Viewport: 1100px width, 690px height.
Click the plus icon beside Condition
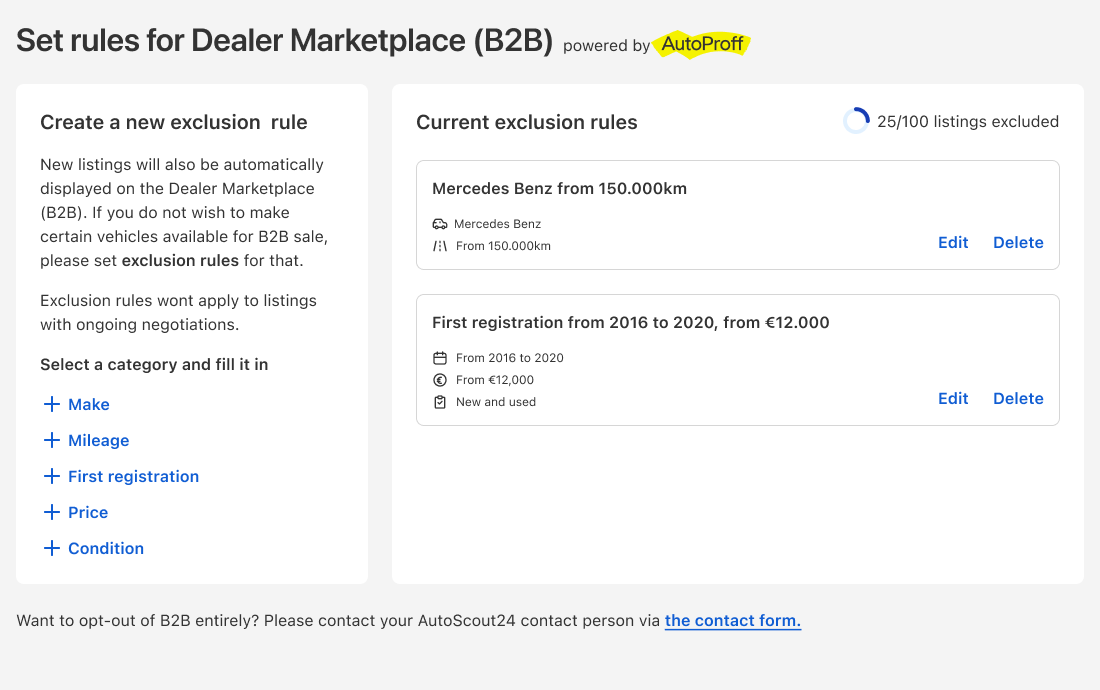(51, 548)
